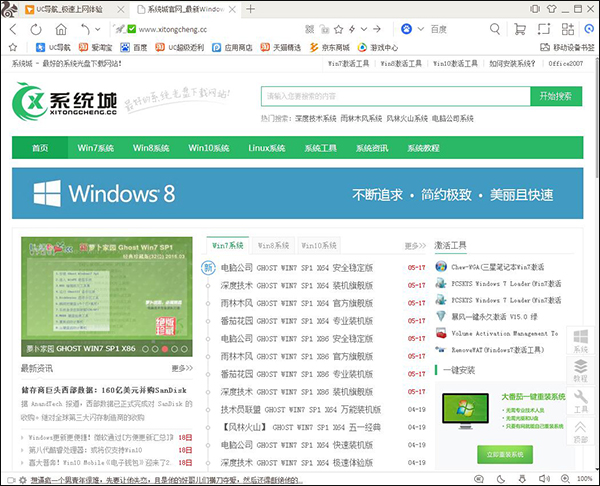Close the 系统城官网 tab
The image size is (600, 486).
[x=232, y=9]
